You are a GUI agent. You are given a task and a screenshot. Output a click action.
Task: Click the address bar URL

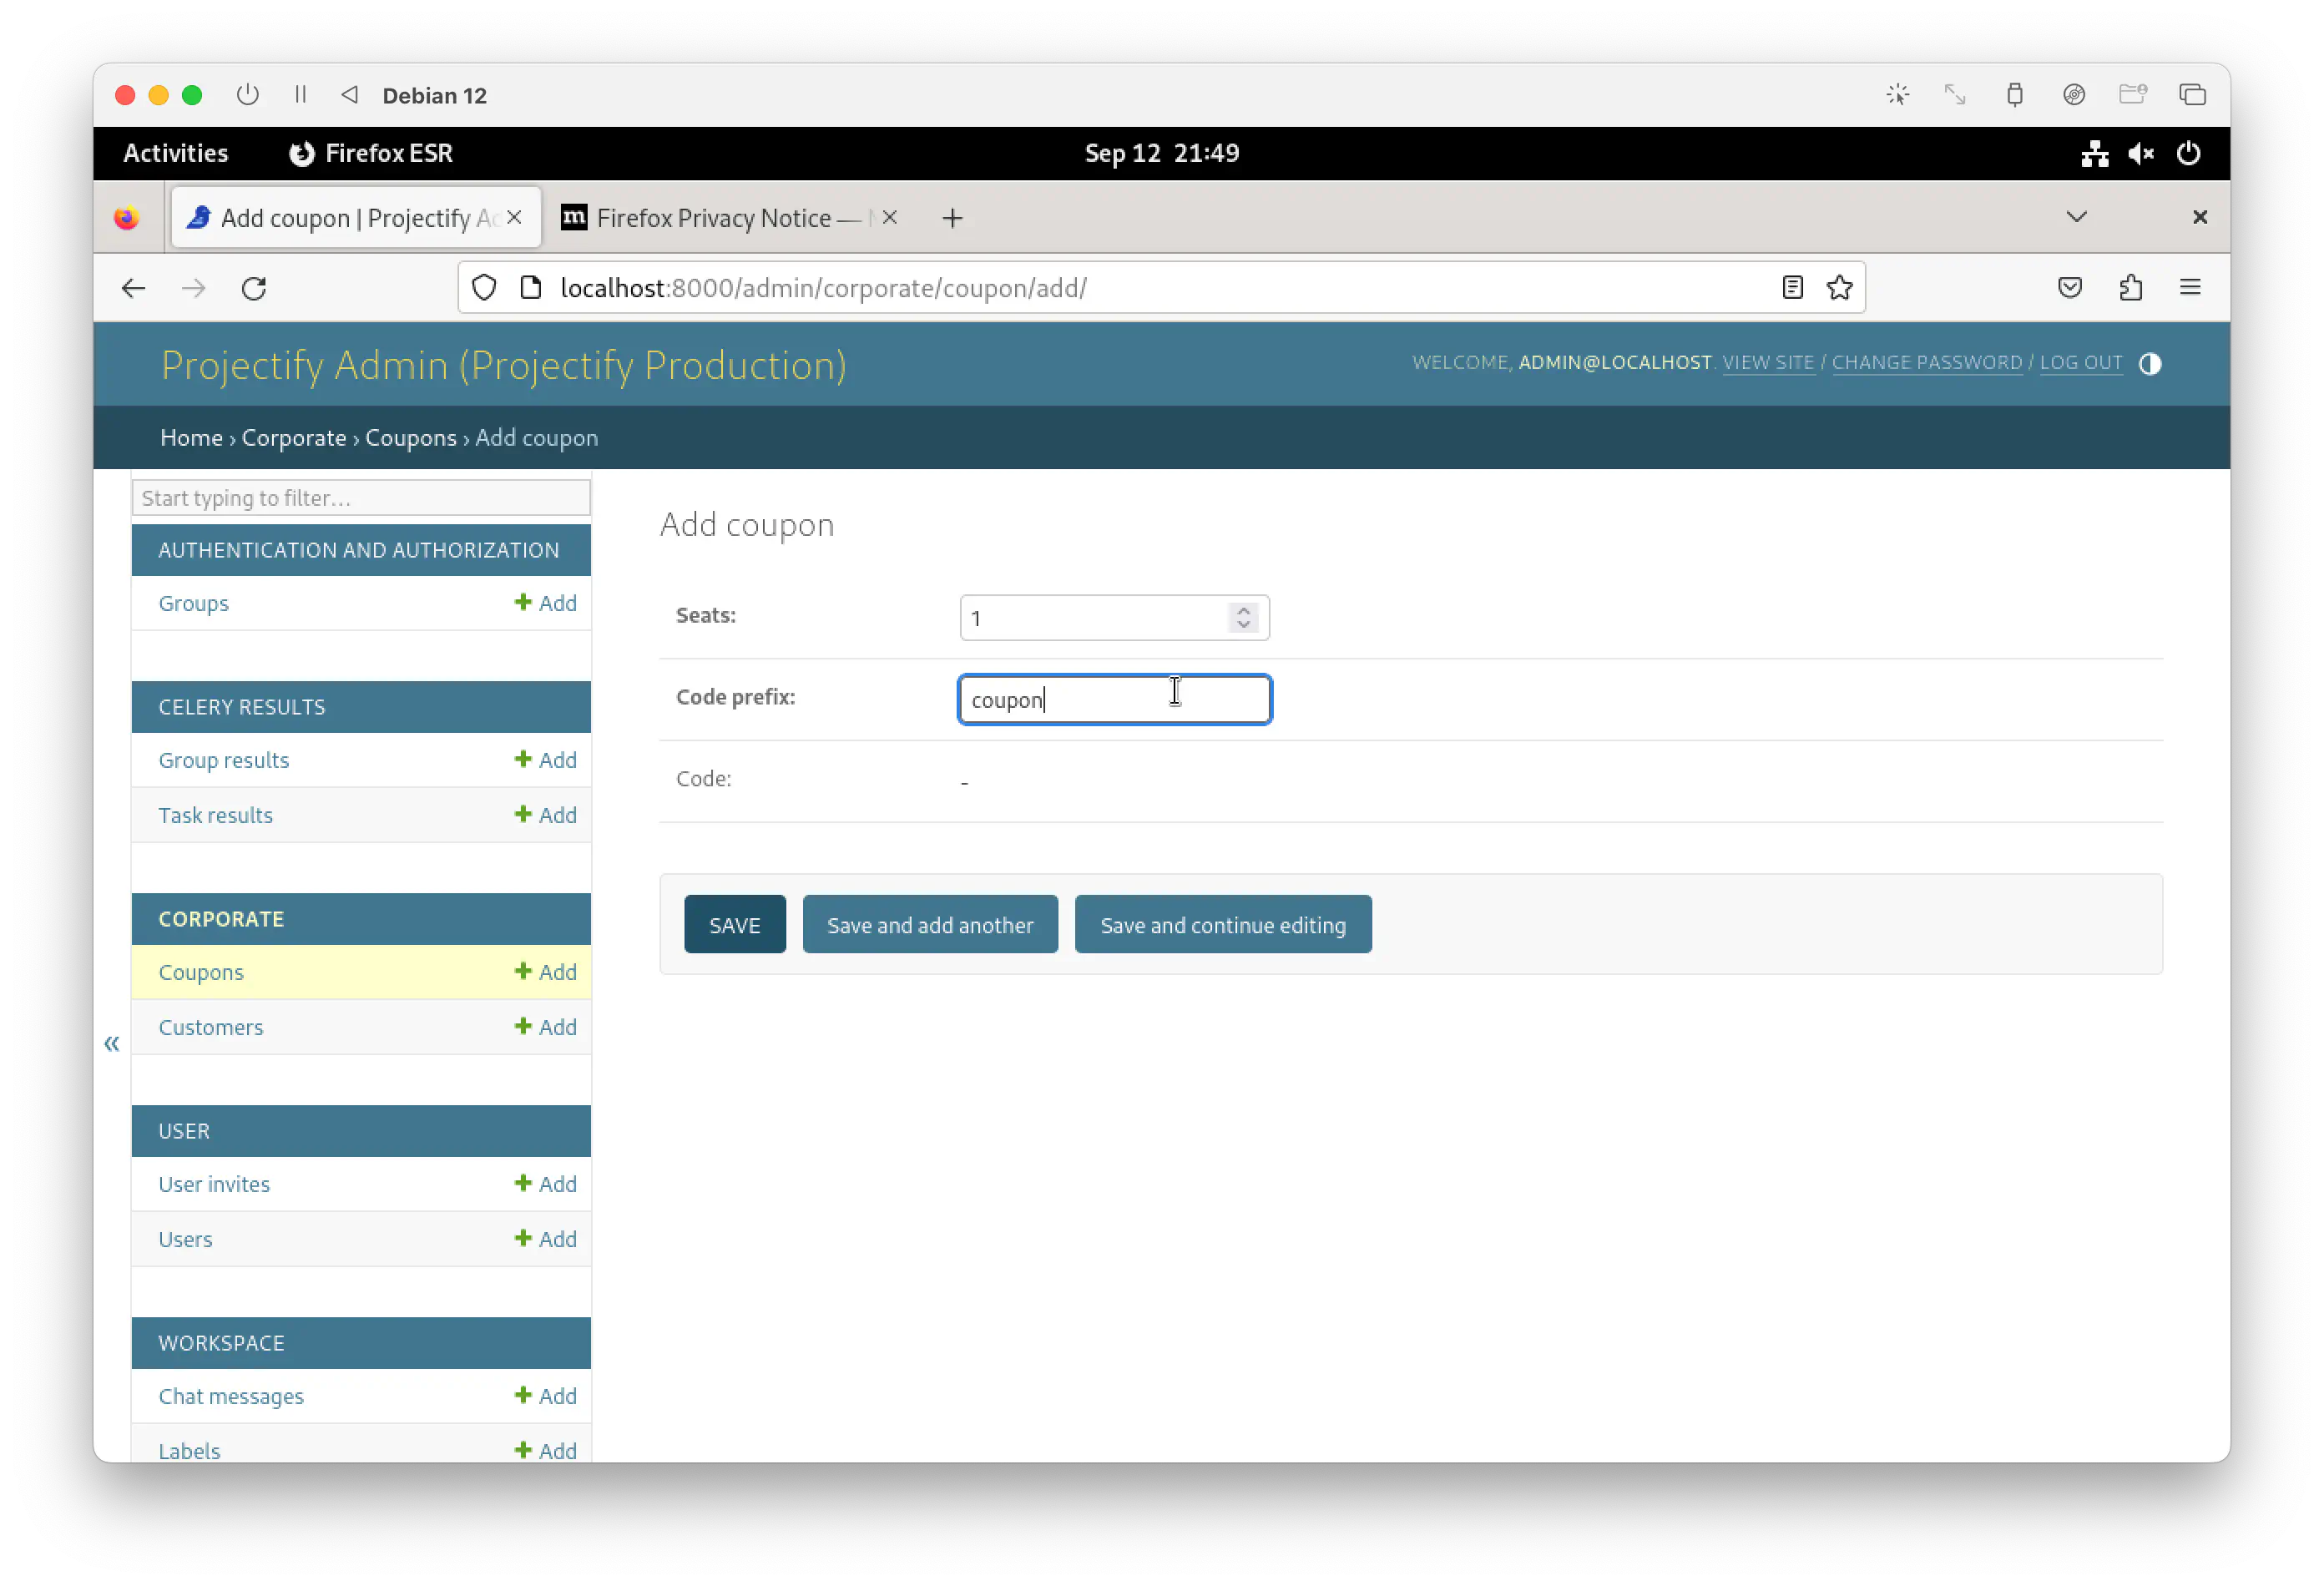point(823,288)
